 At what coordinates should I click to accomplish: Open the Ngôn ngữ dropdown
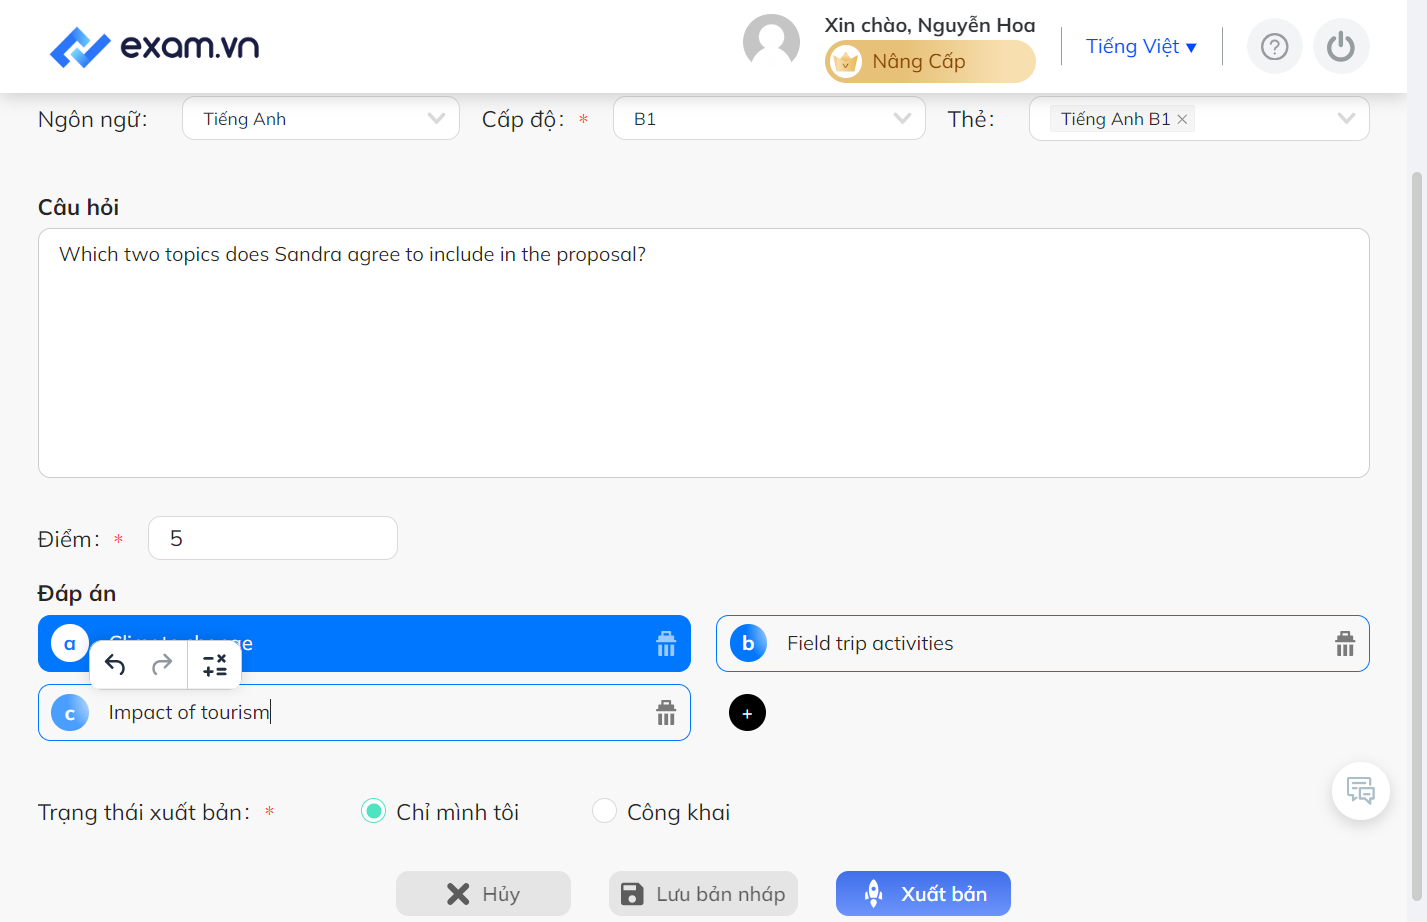pyautogui.click(x=321, y=119)
